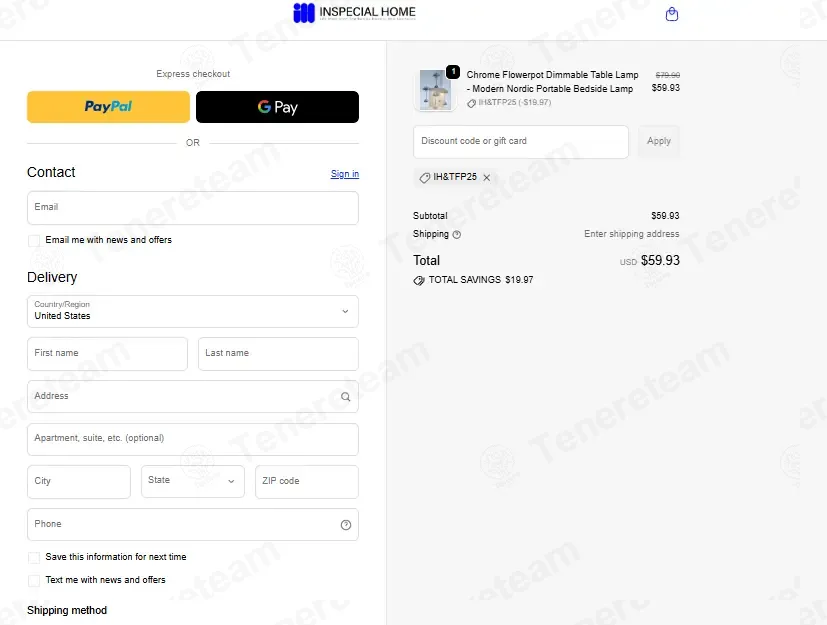The image size is (827, 625).
Task: Click the Inspecial Home logo
Action: (354, 13)
